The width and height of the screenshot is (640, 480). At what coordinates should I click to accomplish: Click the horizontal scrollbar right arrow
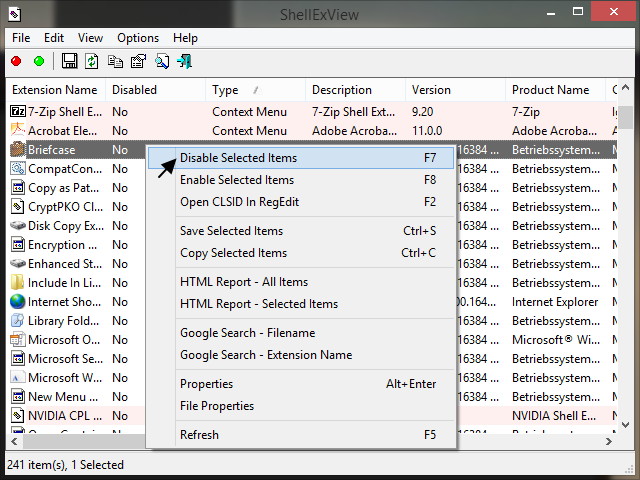click(609, 442)
